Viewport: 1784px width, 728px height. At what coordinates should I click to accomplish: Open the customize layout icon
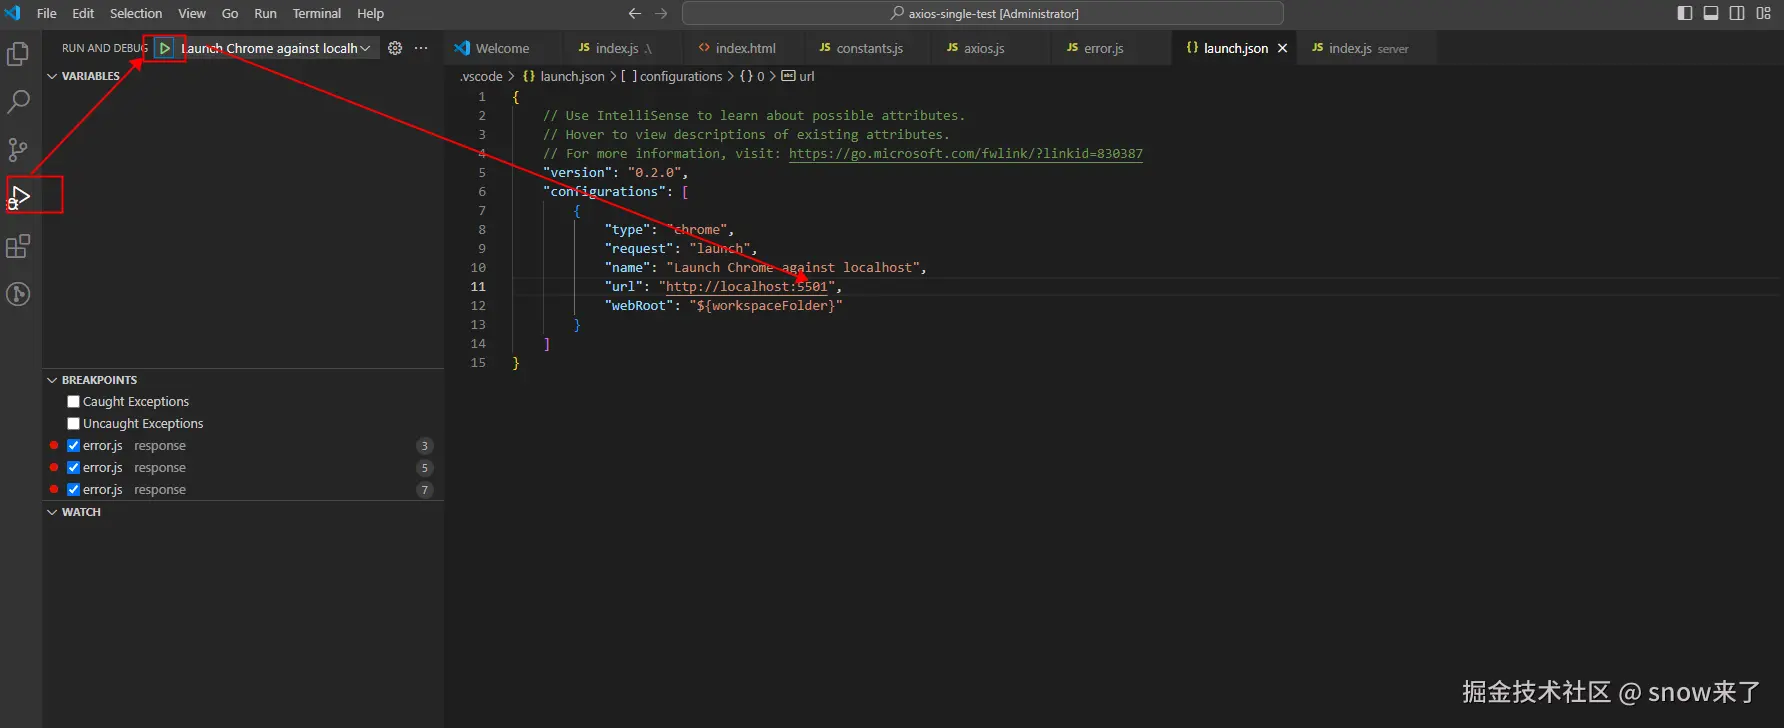pyautogui.click(x=1763, y=13)
